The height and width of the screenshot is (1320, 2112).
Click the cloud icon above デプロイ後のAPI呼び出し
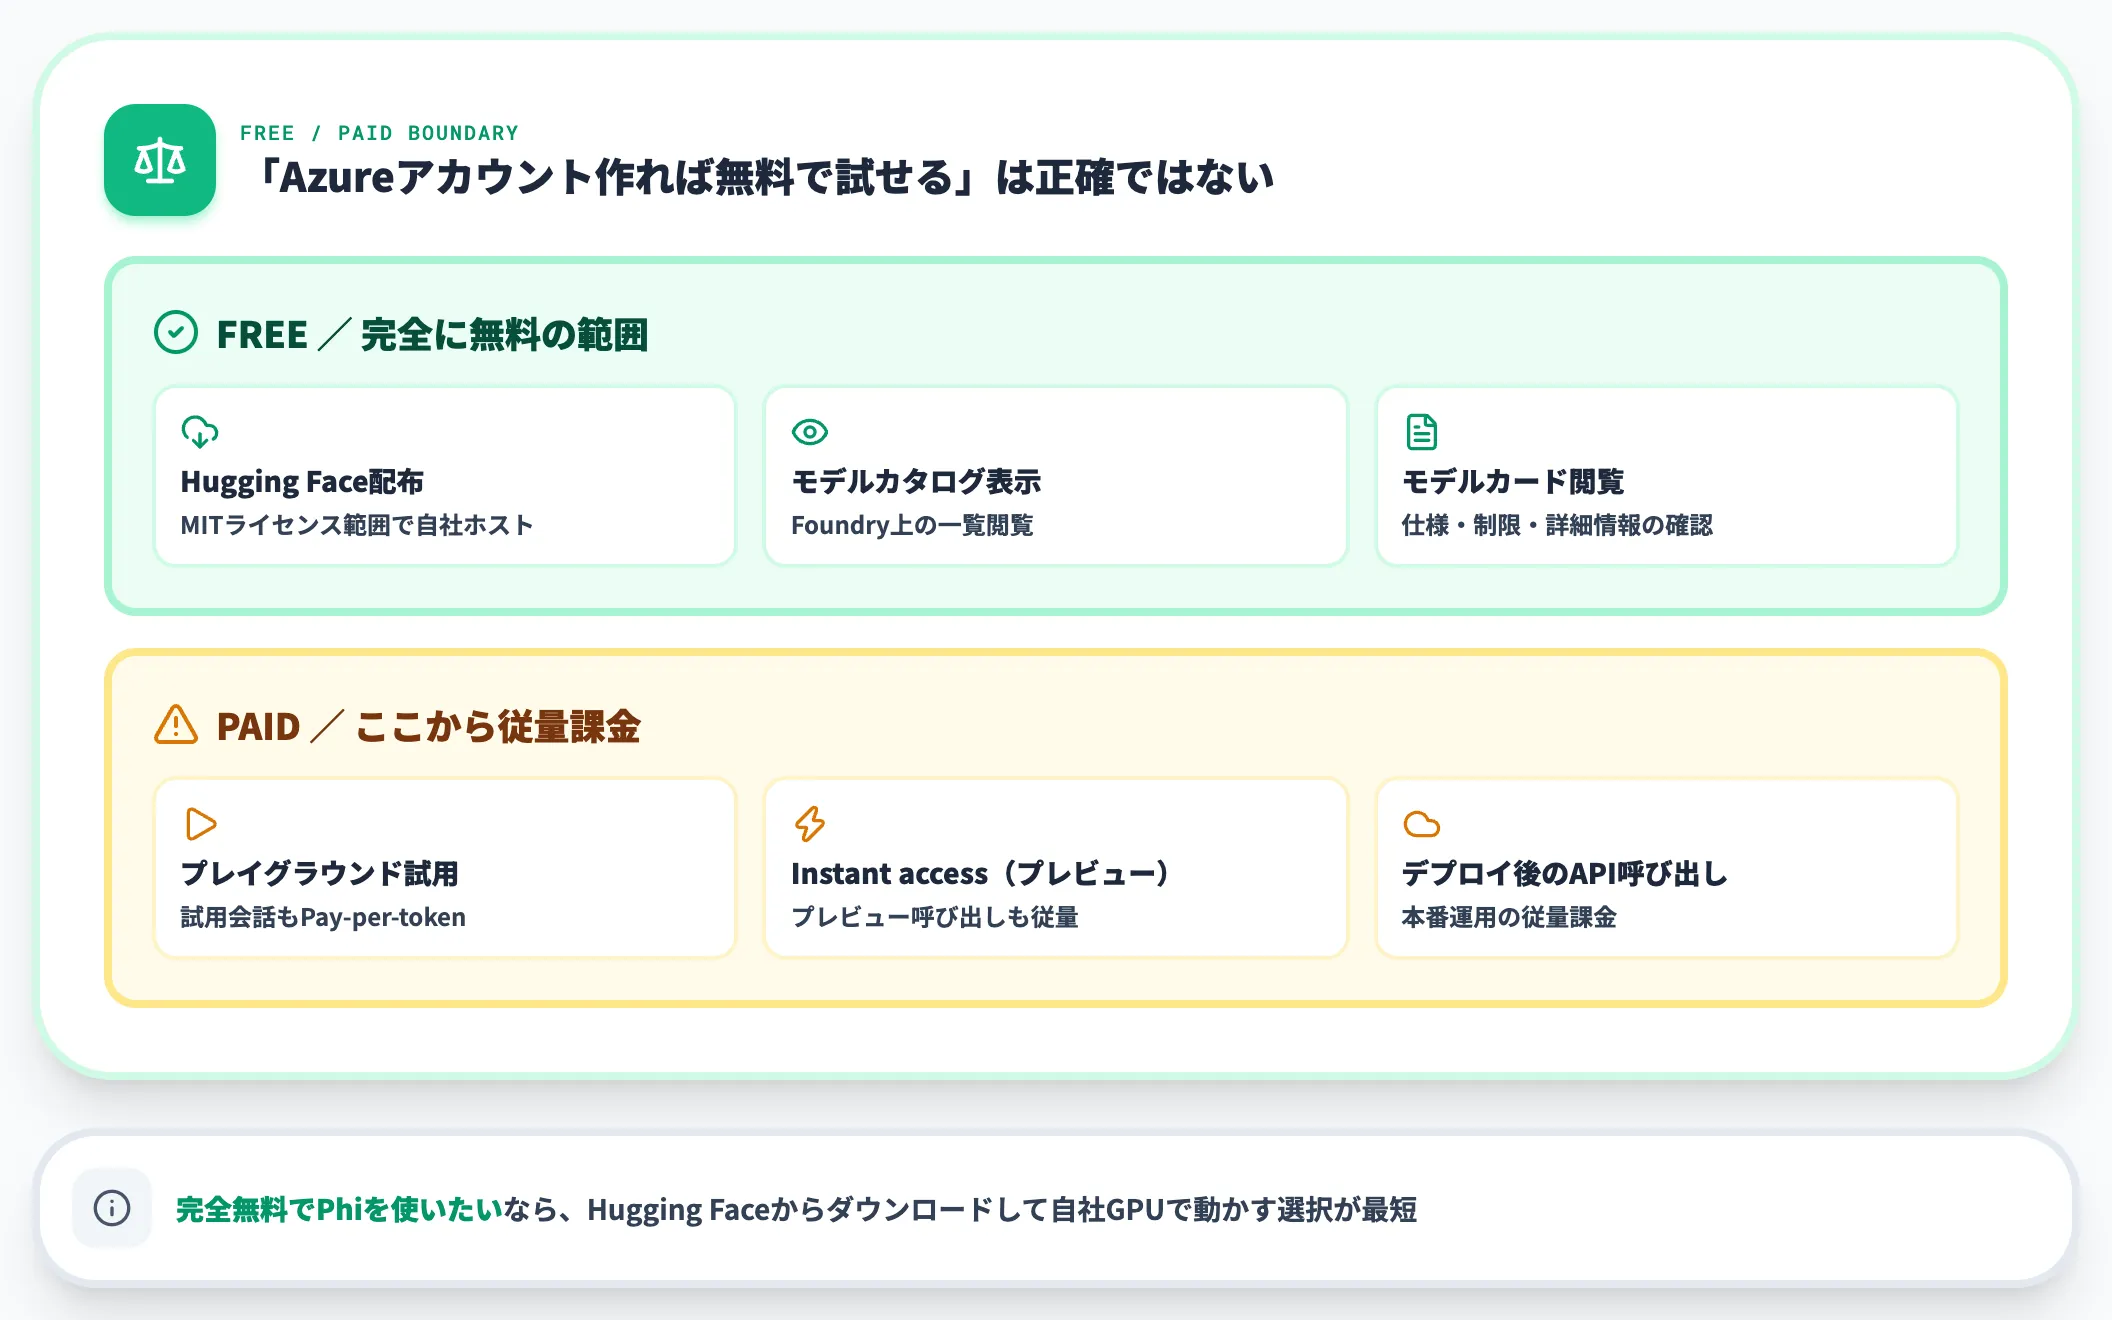click(1421, 824)
